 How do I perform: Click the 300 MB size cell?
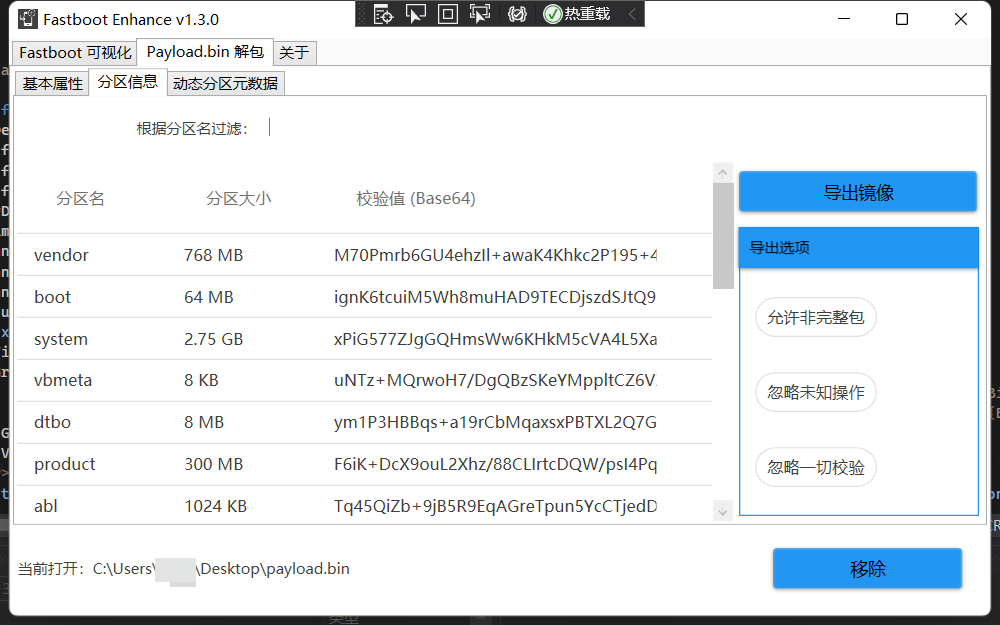click(x=214, y=464)
